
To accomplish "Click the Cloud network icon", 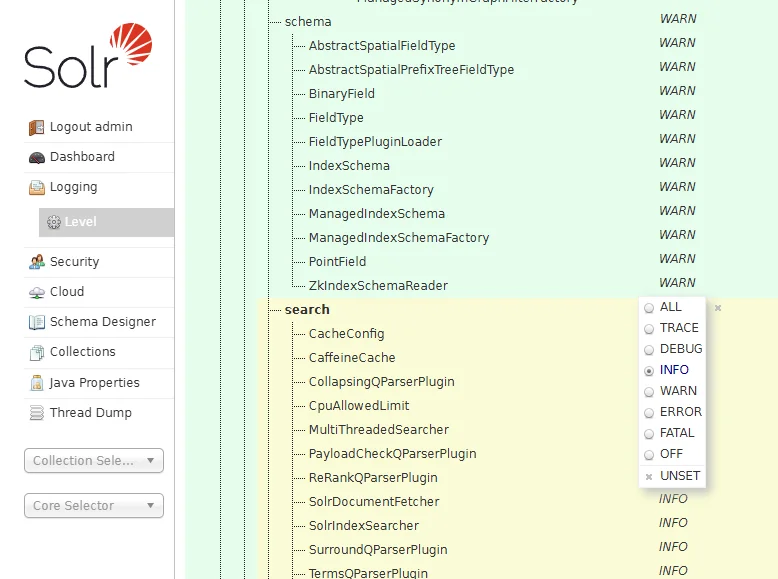I will pyautogui.click(x=37, y=292).
